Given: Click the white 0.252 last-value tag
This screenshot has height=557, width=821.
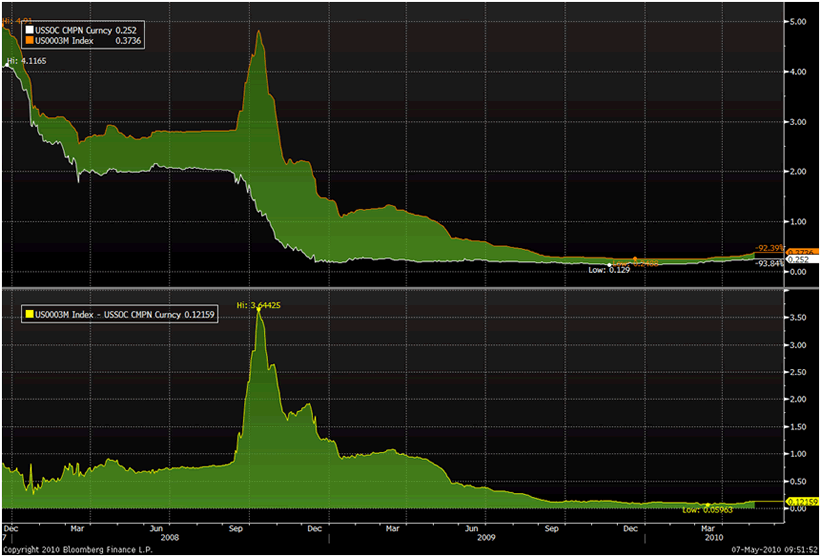Looking at the screenshot, I should [x=802, y=259].
